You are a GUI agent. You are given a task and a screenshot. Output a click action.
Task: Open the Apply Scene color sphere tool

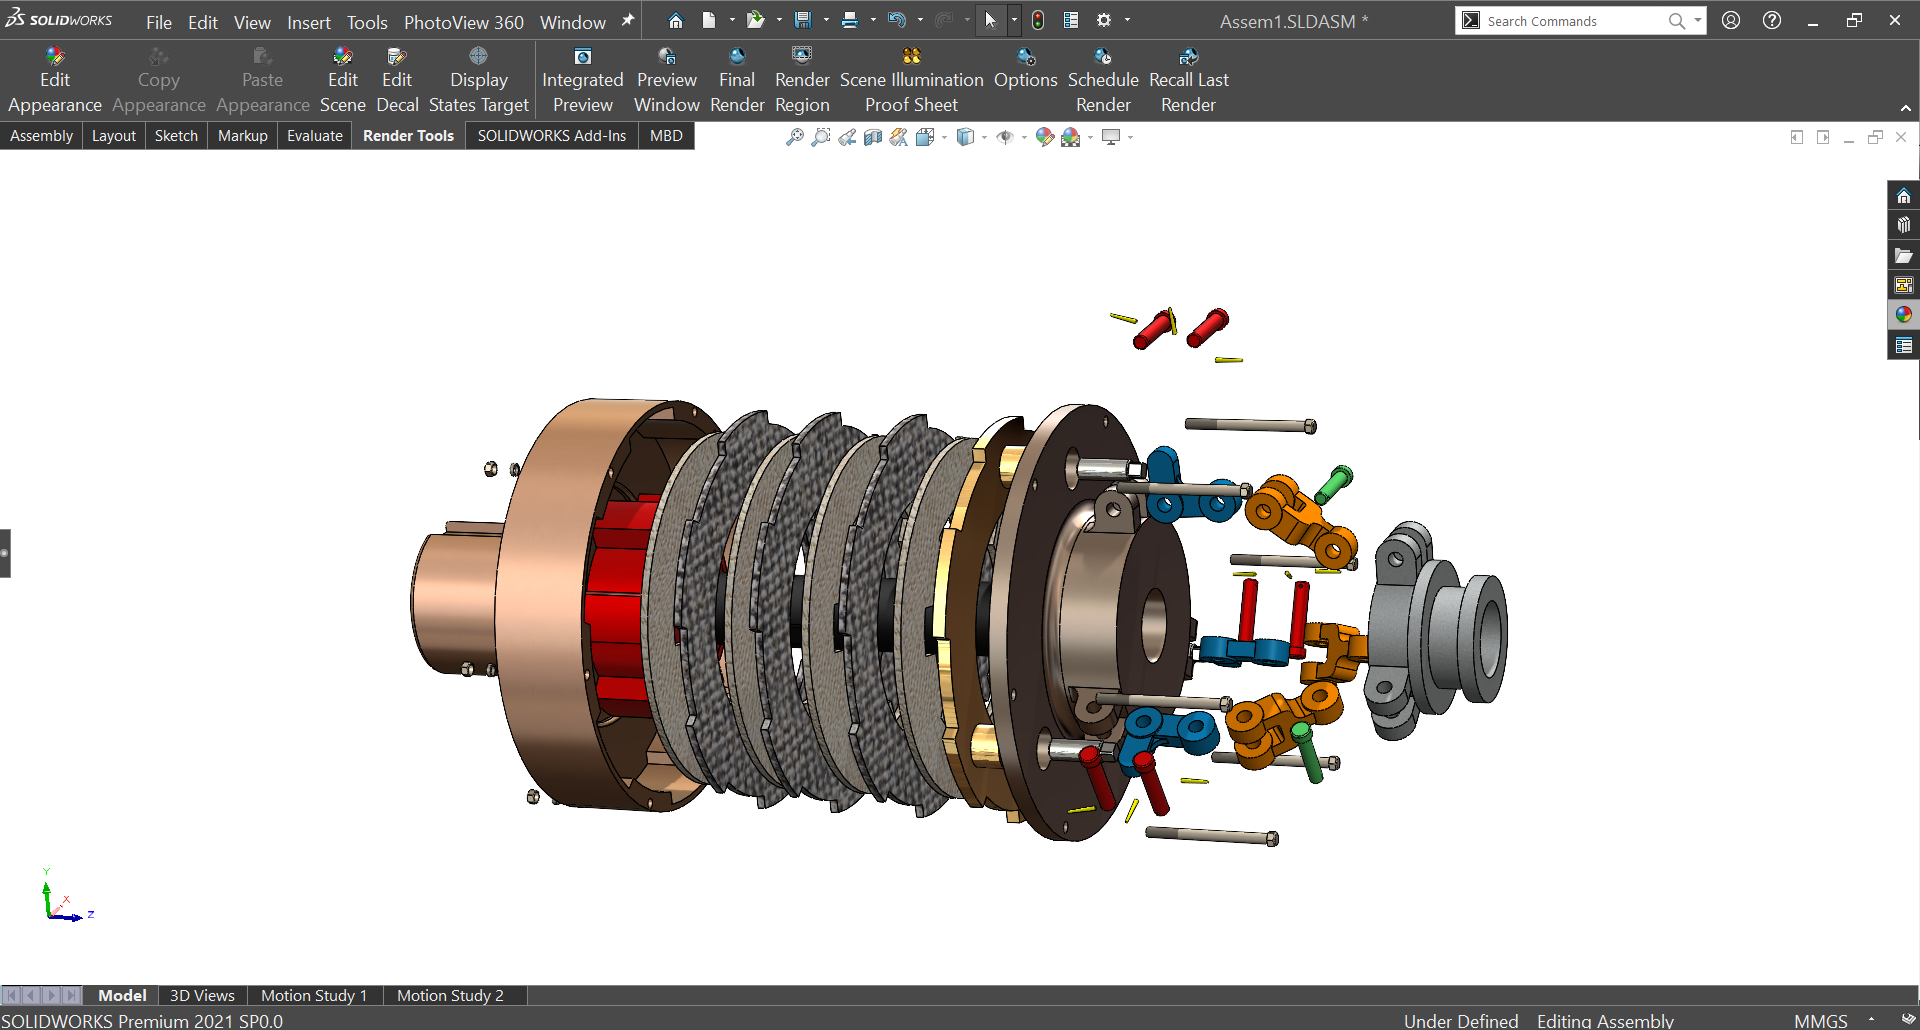1072,137
